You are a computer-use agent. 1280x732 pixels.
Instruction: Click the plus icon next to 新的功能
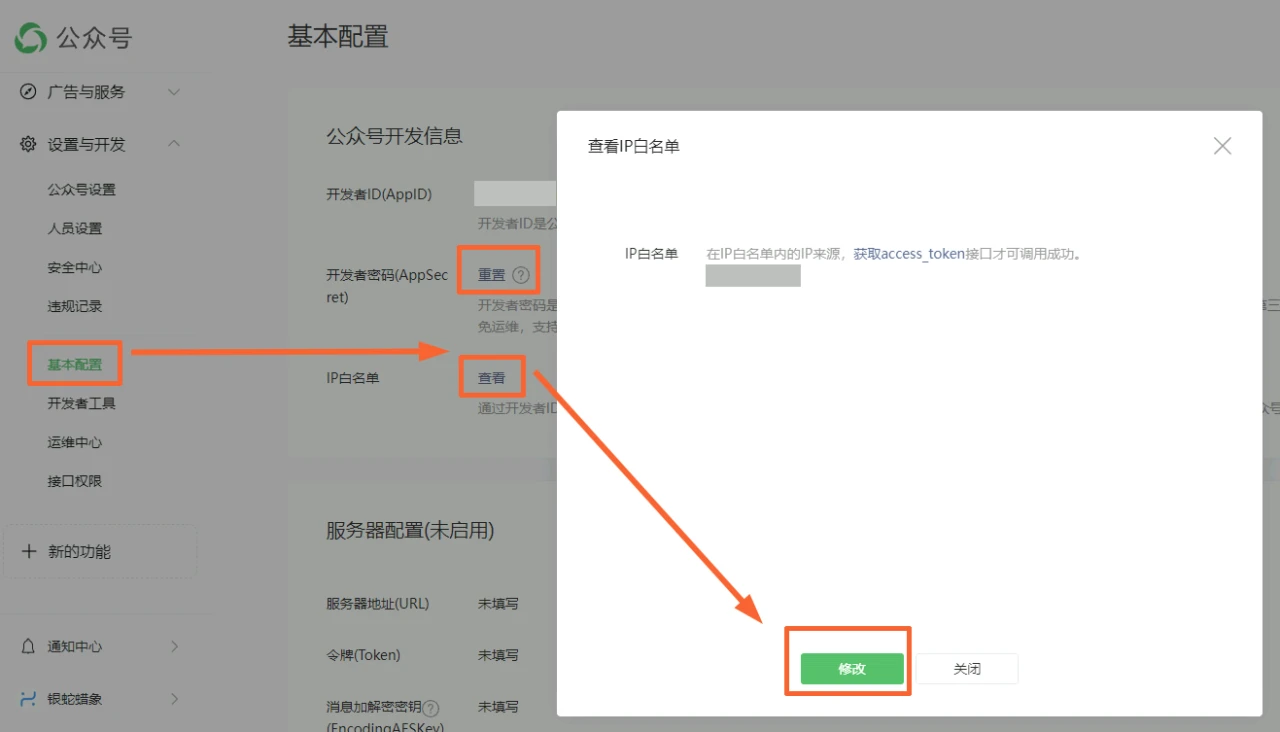point(28,550)
